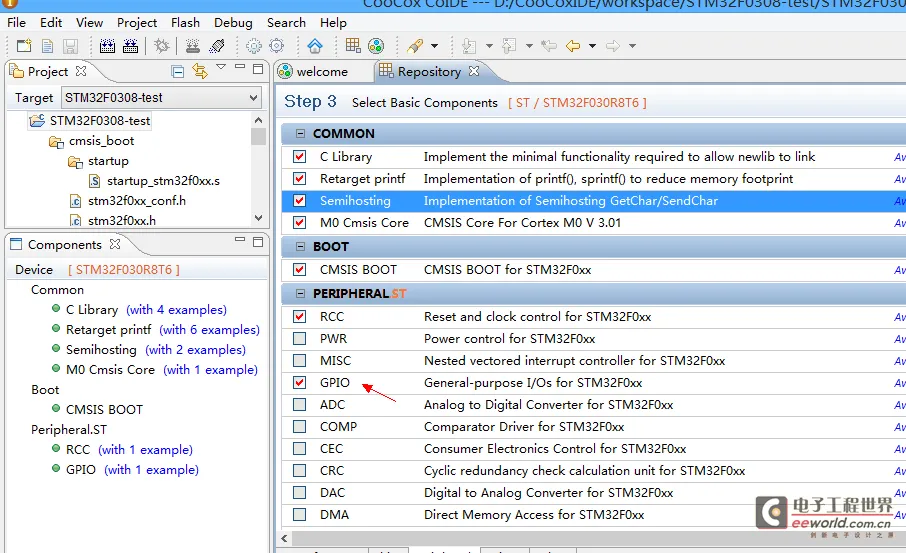906x553 pixels.
Task: Open the Back history dropdown arrow
Action: (x=592, y=46)
